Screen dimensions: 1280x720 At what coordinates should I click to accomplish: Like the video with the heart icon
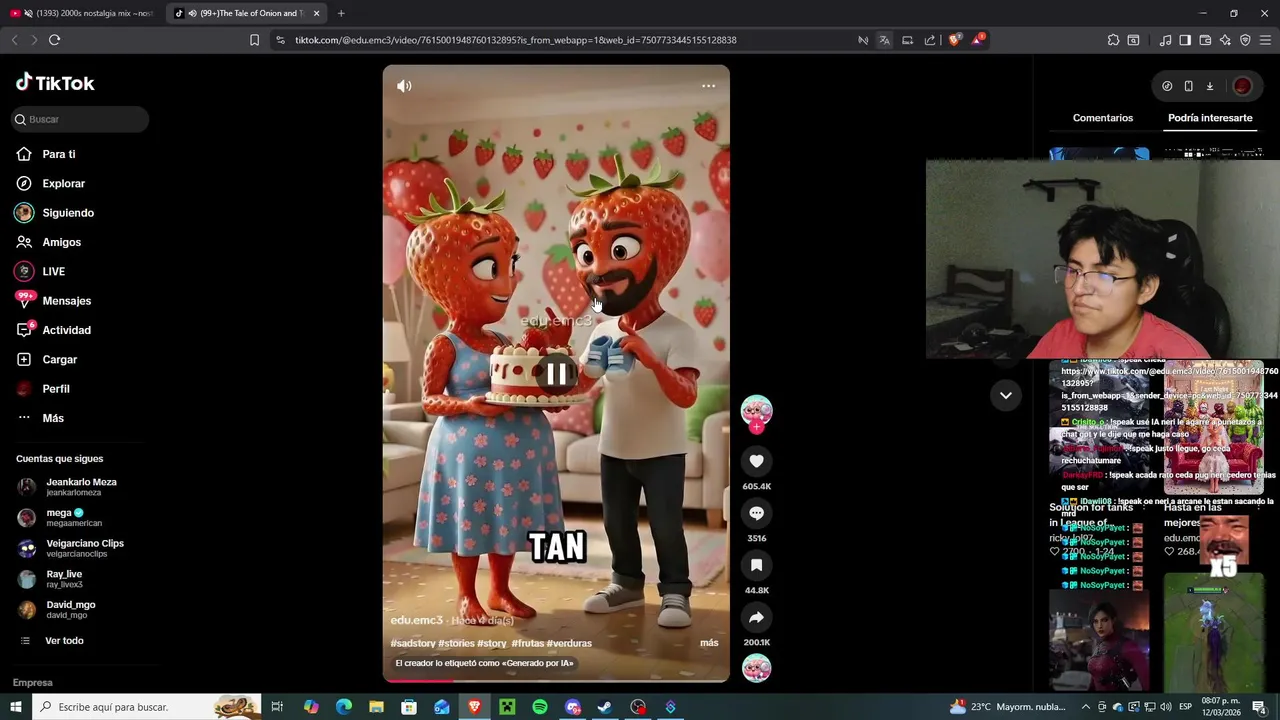coord(756,461)
